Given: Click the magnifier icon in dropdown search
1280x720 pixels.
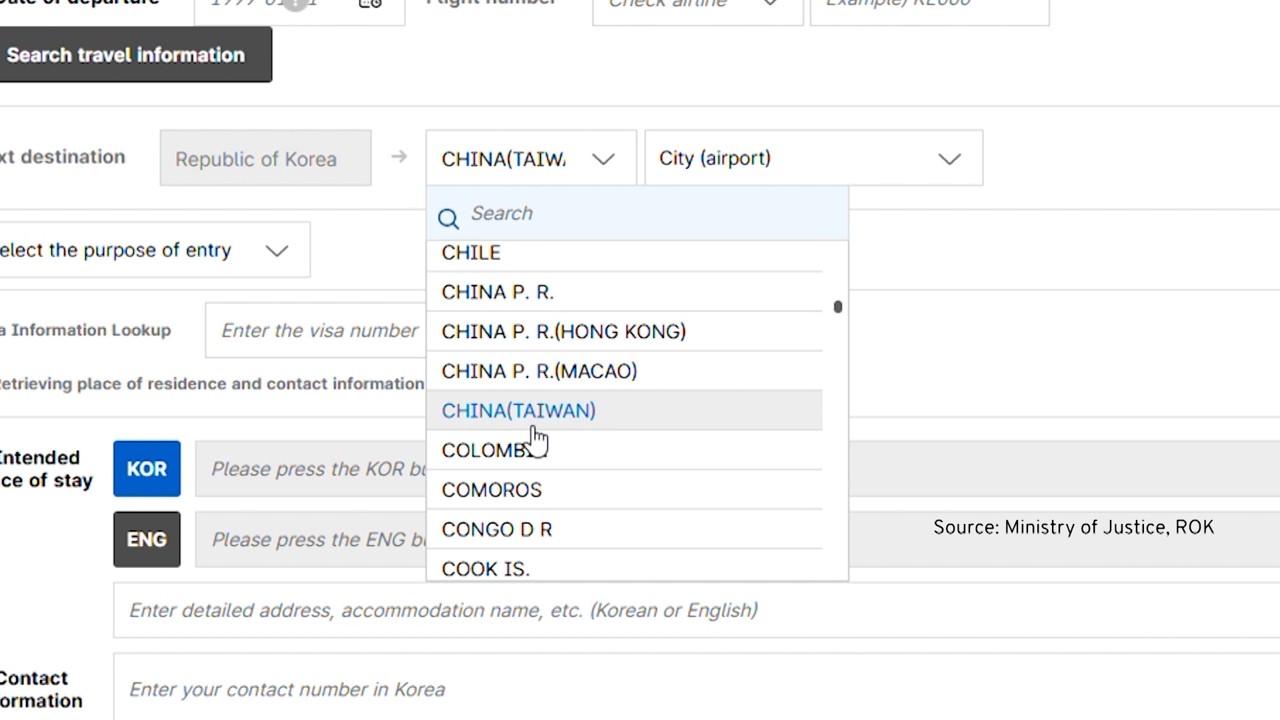Looking at the screenshot, I should pyautogui.click(x=448, y=218).
